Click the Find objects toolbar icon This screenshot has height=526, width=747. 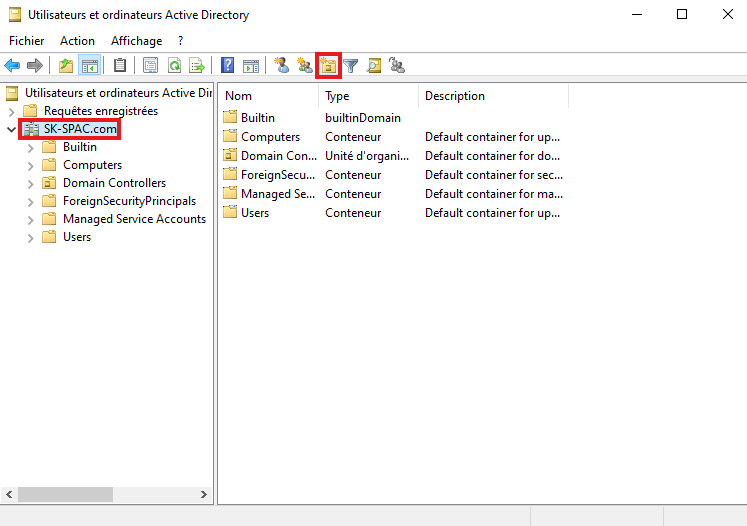click(374, 66)
